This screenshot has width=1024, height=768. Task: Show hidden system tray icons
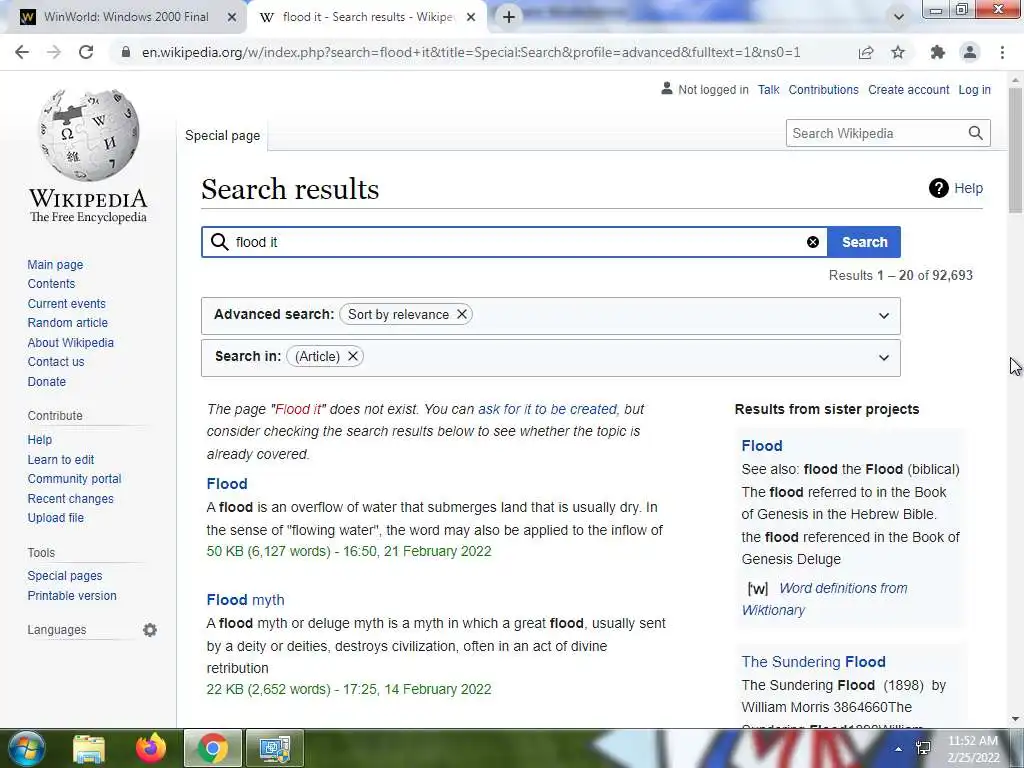[x=899, y=749]
